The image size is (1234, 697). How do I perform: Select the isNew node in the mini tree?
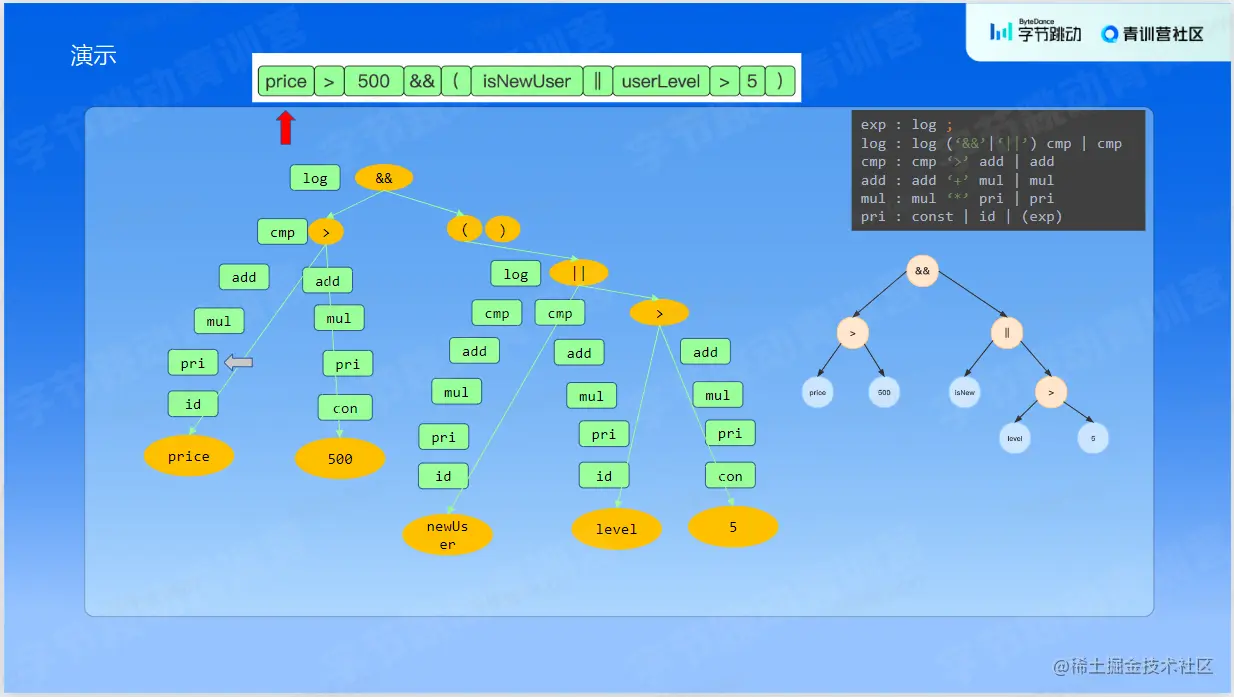(x=963, y=392)
